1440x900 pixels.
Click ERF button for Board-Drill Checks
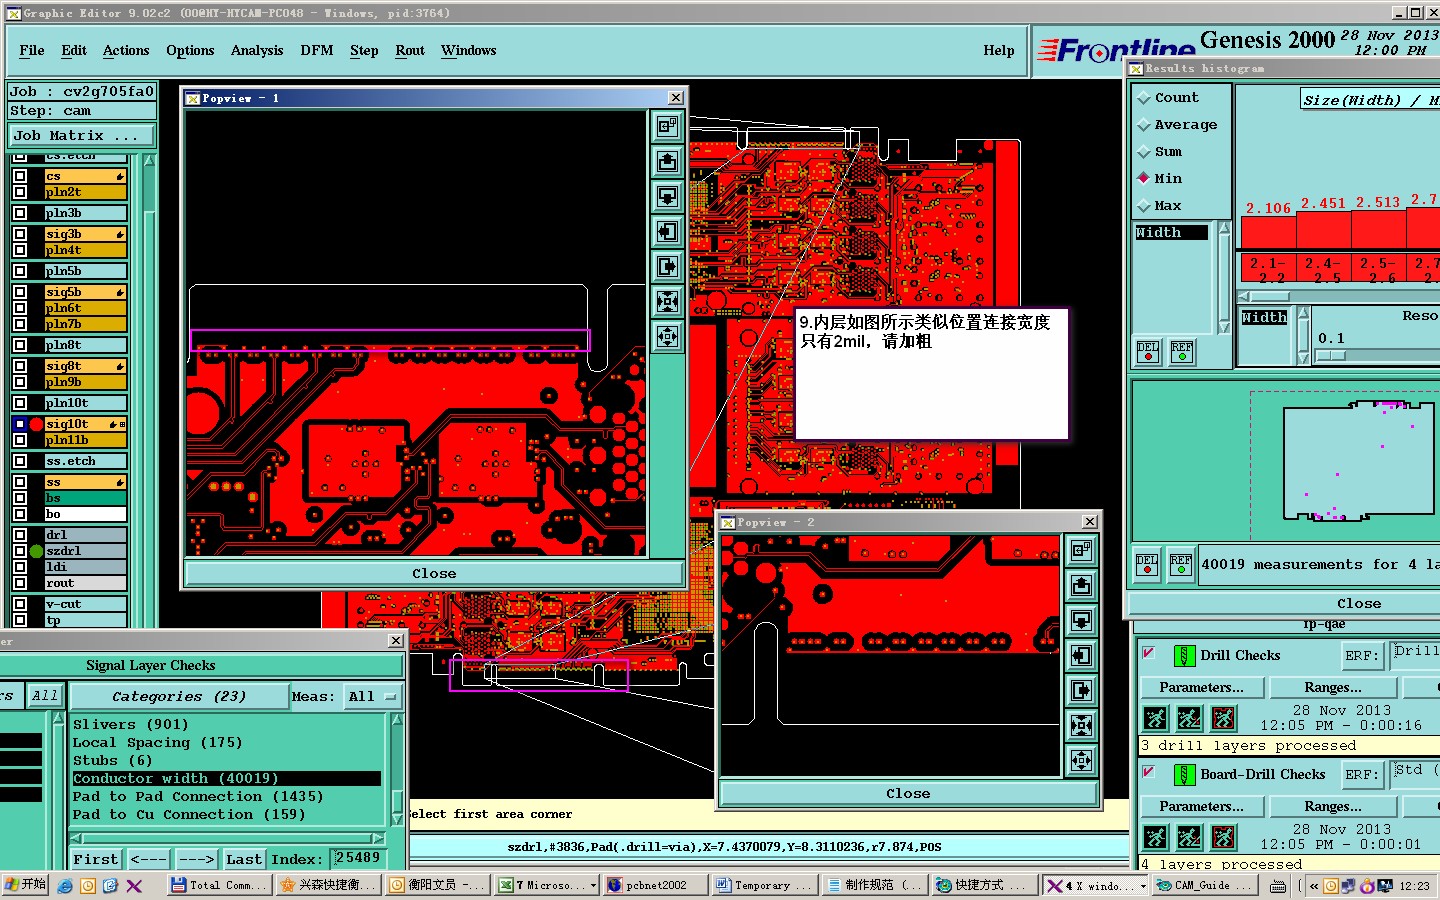tap(1363, 775)
